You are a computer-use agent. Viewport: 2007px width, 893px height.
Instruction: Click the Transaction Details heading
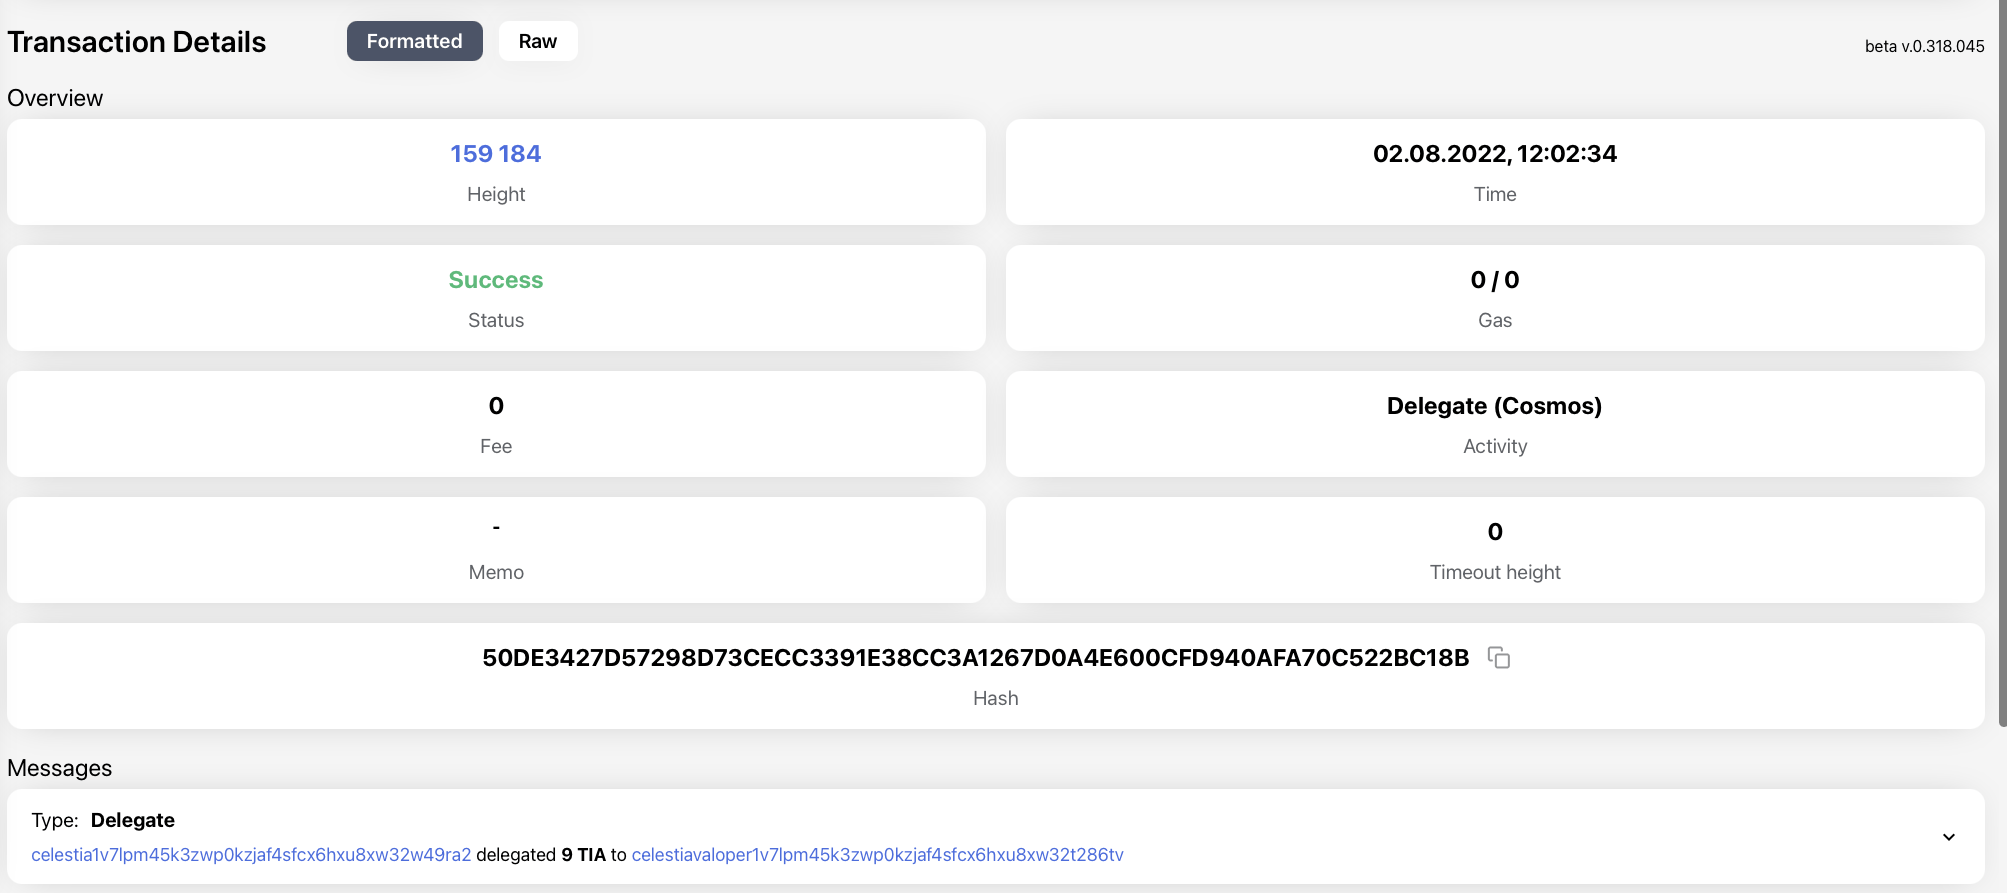(137, 42)
